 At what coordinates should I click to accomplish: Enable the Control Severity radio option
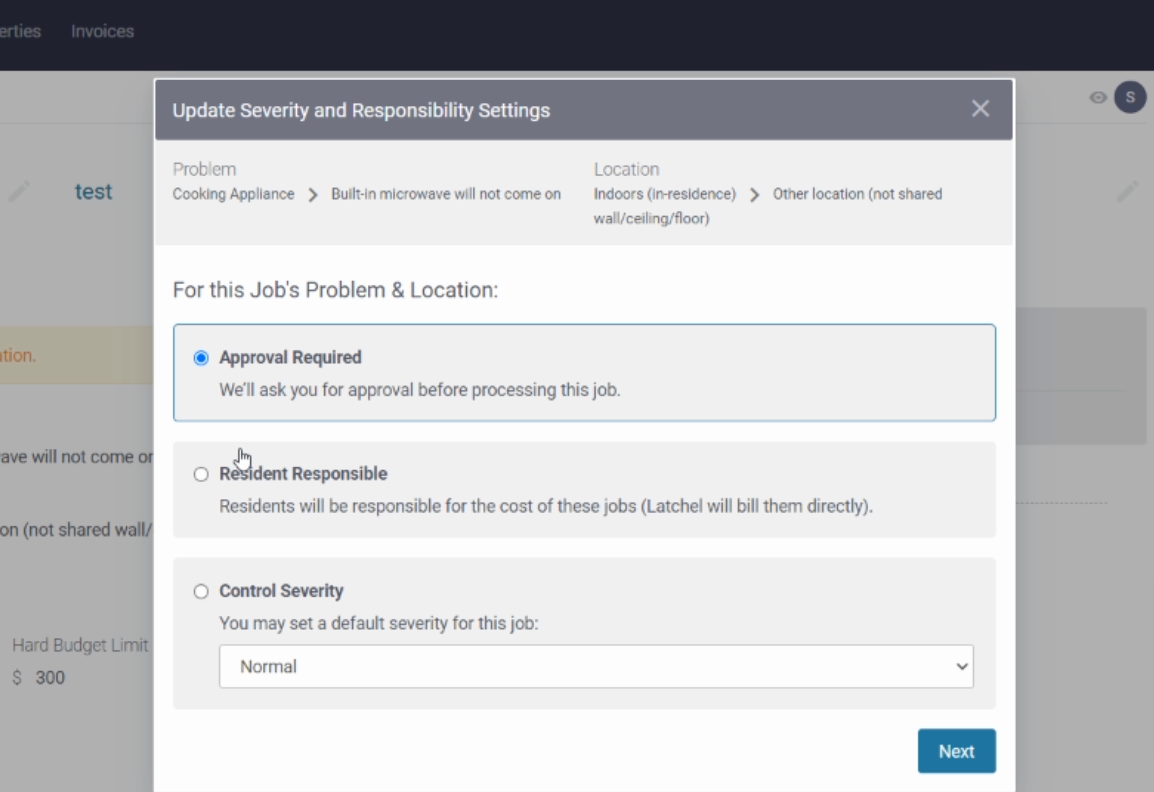pyautogui.click(x=201, y=591)
